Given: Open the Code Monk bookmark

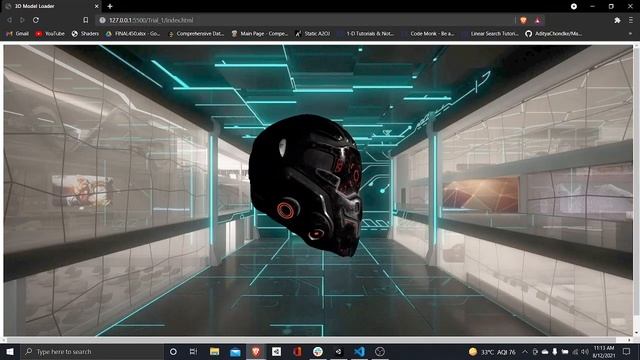Looking at the screenshot, I should (428, 33).
